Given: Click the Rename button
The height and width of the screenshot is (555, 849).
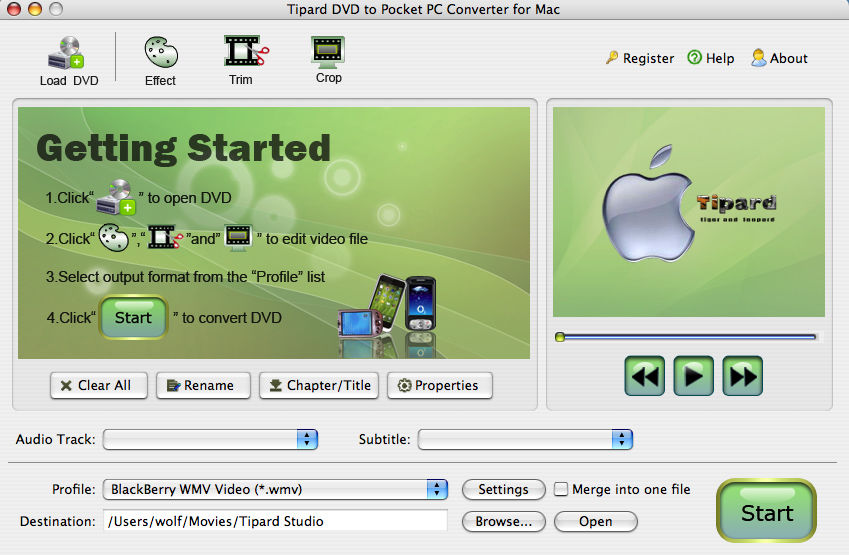Looking at the screenshot, I should (203, 386).
